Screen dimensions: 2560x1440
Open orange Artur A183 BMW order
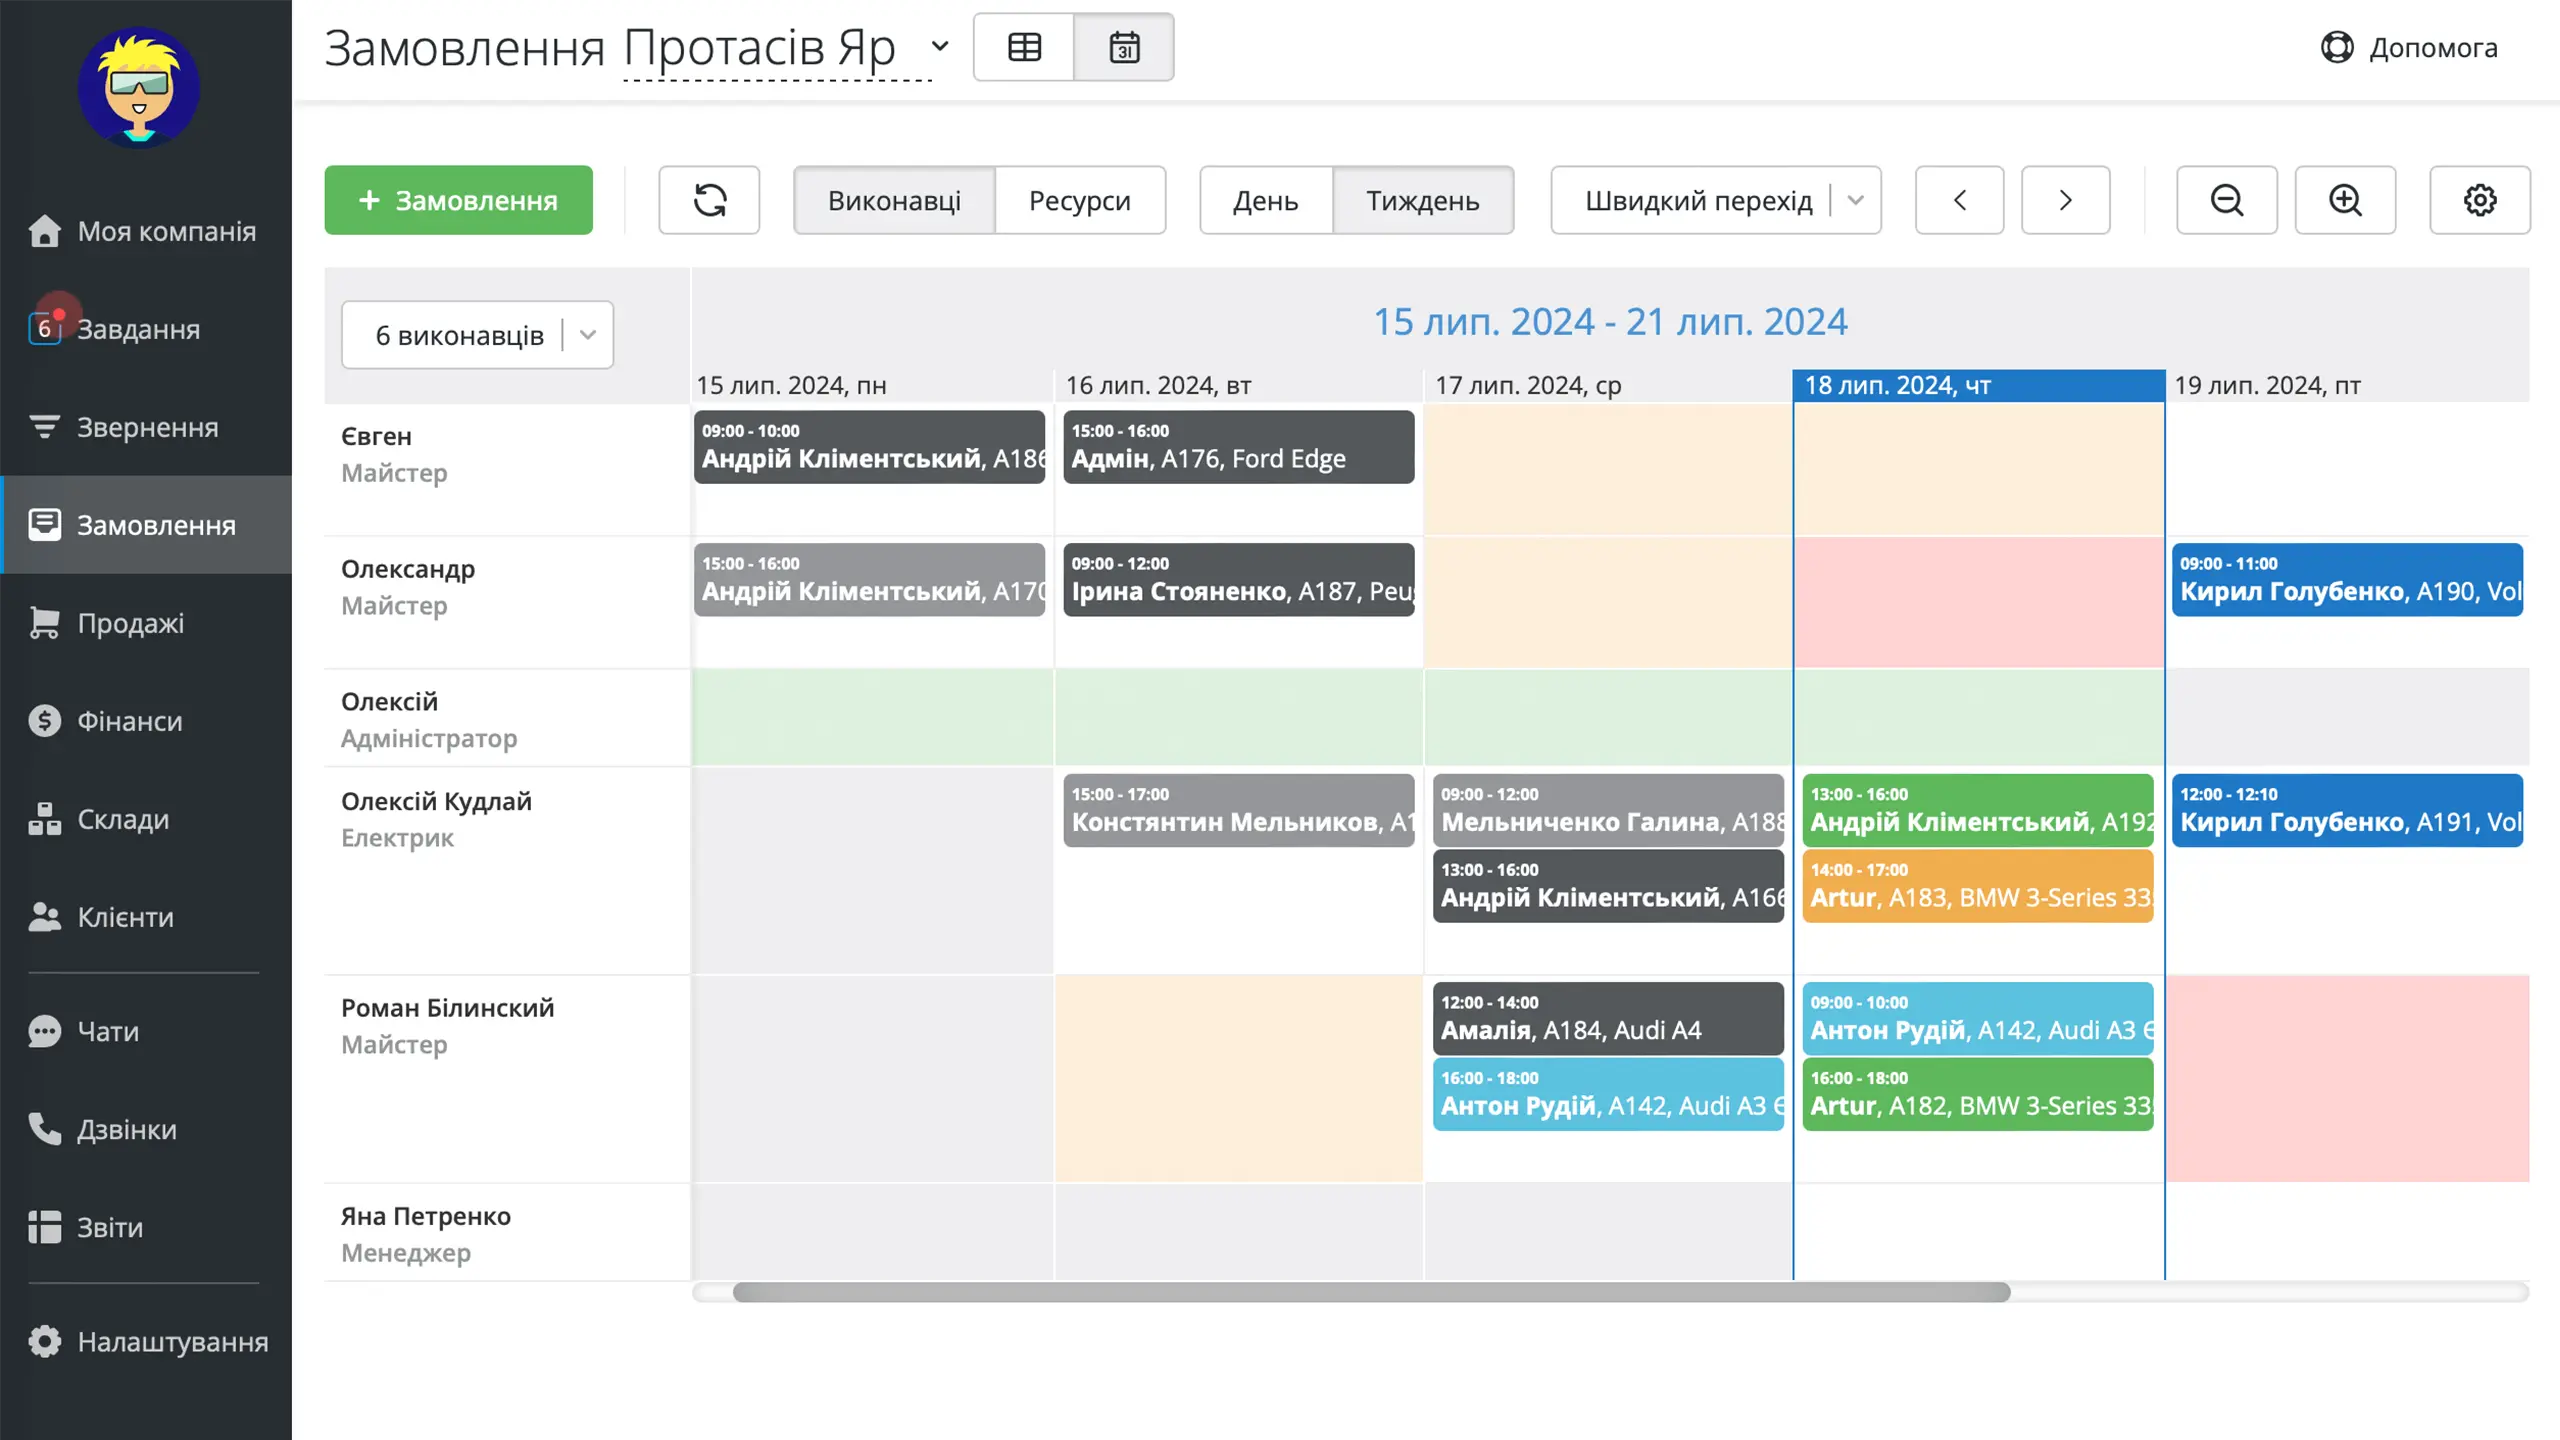point(1978,885)
